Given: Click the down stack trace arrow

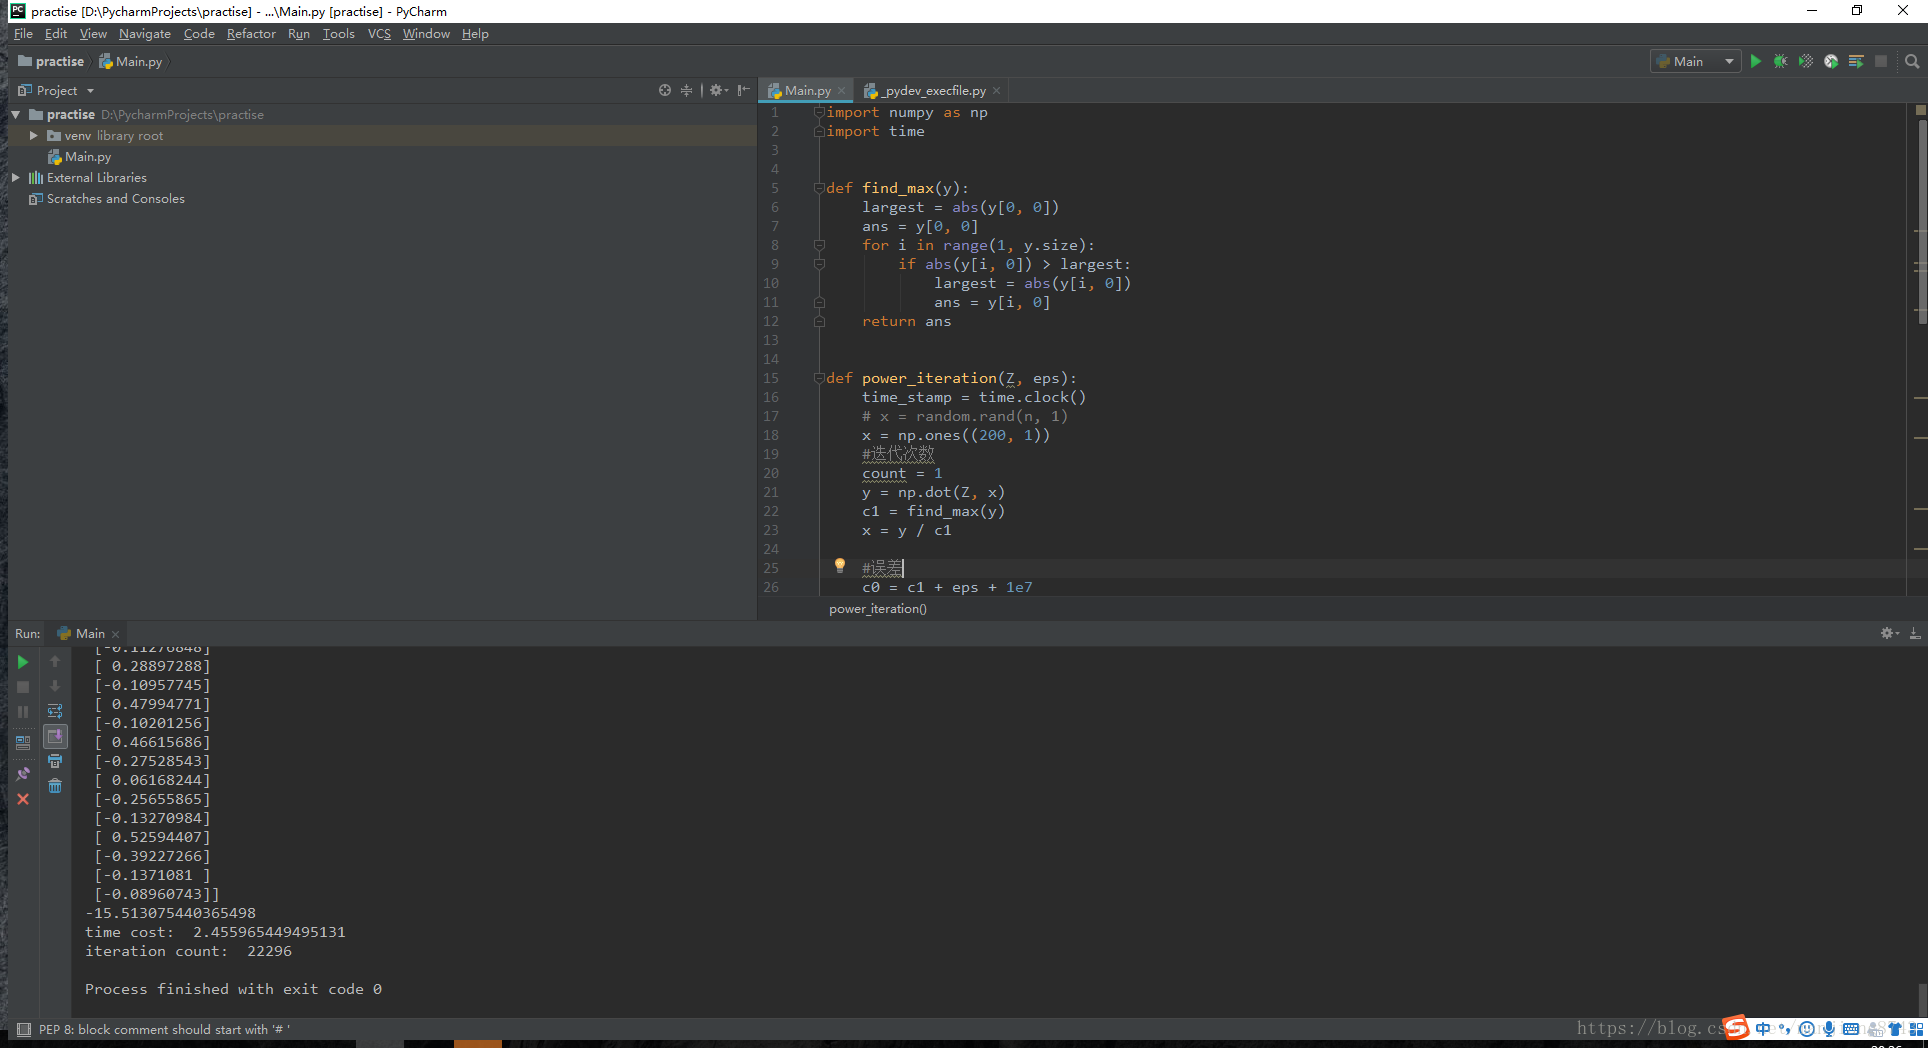Looking at the screenshot, I should [55, 686].
